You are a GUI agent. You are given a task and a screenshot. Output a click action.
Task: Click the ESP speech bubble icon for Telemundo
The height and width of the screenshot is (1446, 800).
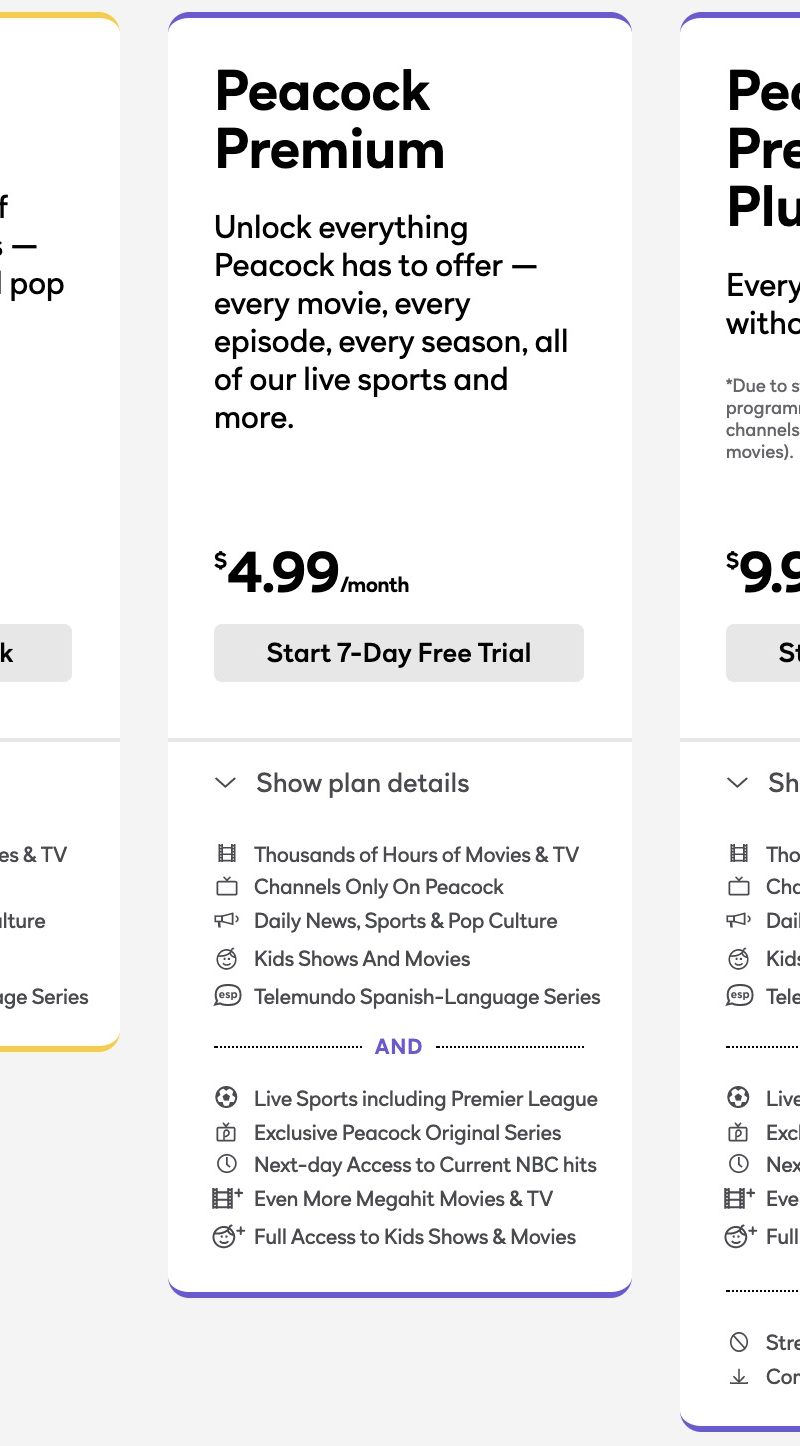(x=227, y=997)
